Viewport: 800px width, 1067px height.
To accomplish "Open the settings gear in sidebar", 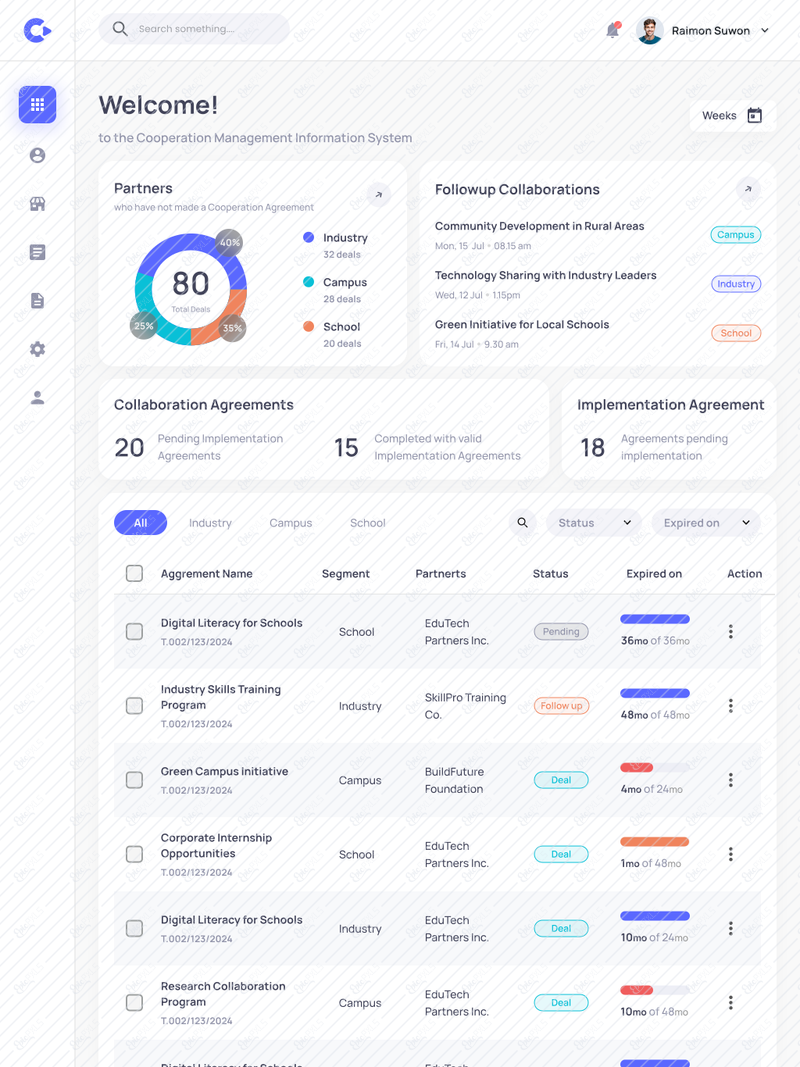I will pyautogui.click(x=37, y=349).
